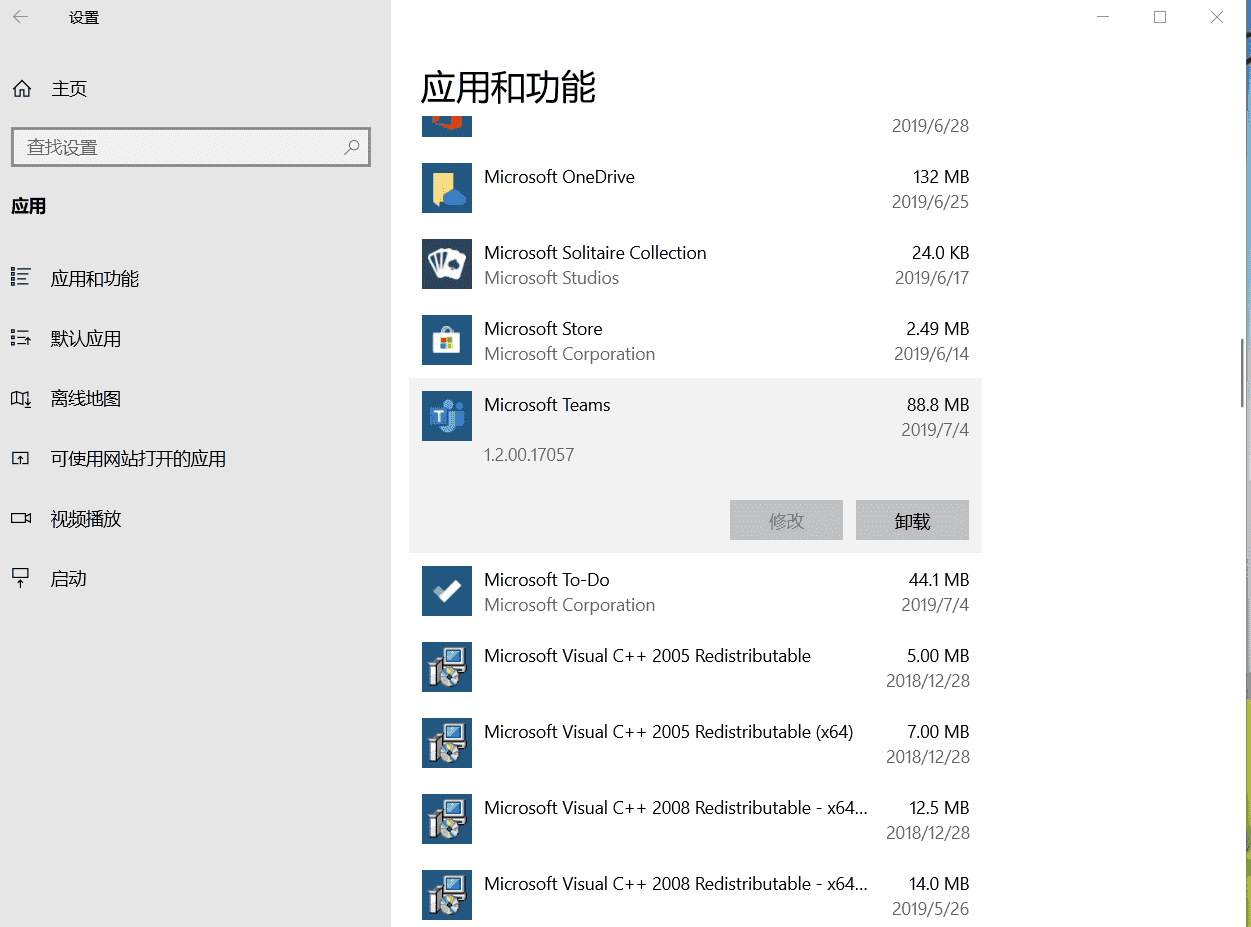Click the Solitaire Collection cards icon

click(x=447, y=264)
